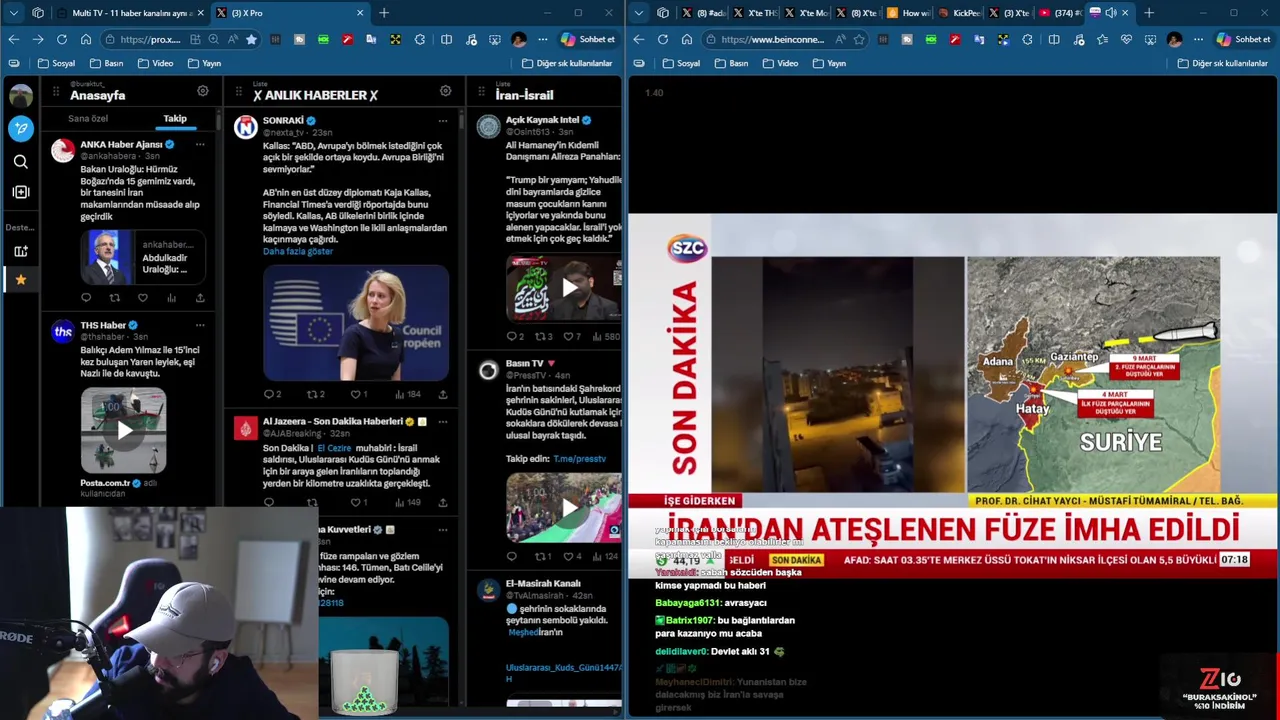Like the Al Jazeera Son Dakika post
Viewport: 1280px width, 720px height.
(x=358, y=502)
